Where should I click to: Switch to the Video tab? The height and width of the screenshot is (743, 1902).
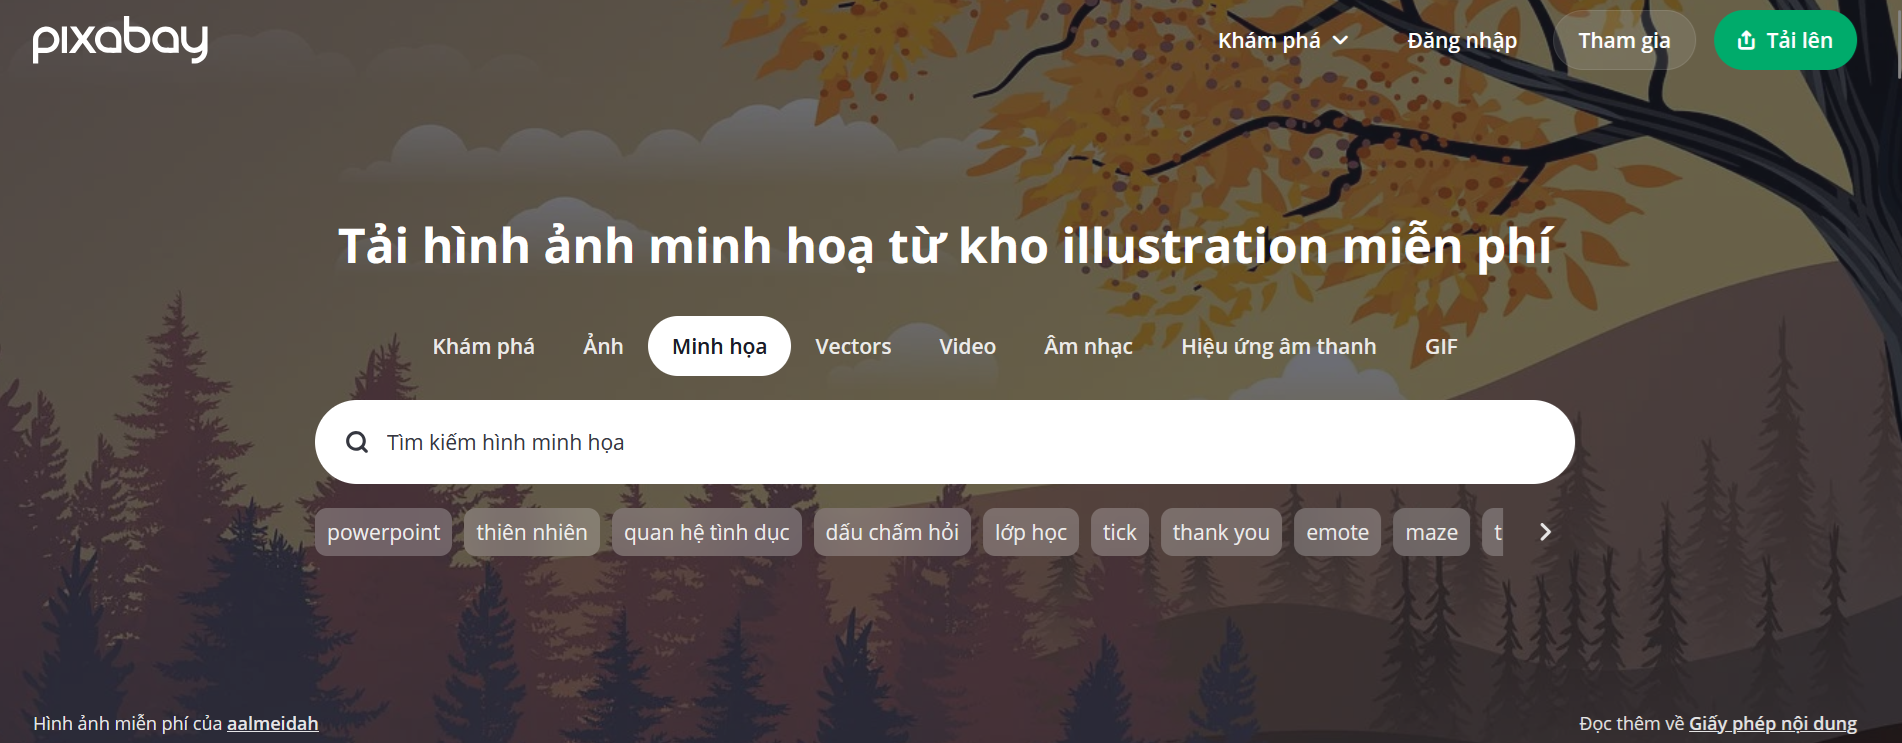[967, 346]
